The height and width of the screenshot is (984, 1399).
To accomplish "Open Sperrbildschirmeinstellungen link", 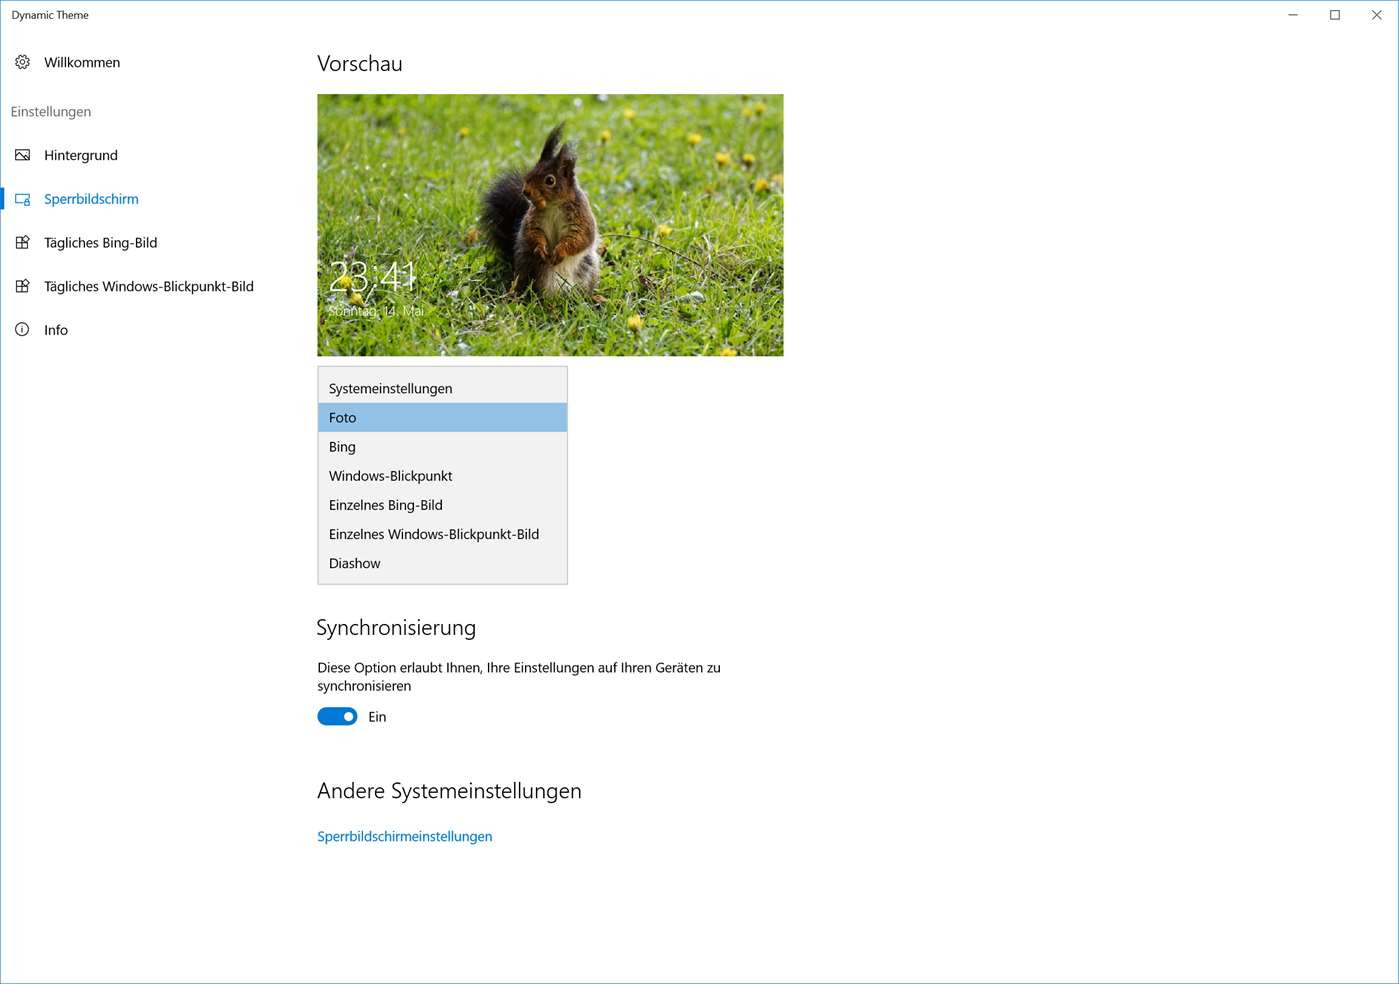I will pyautogui.click(x=404, y=836).
